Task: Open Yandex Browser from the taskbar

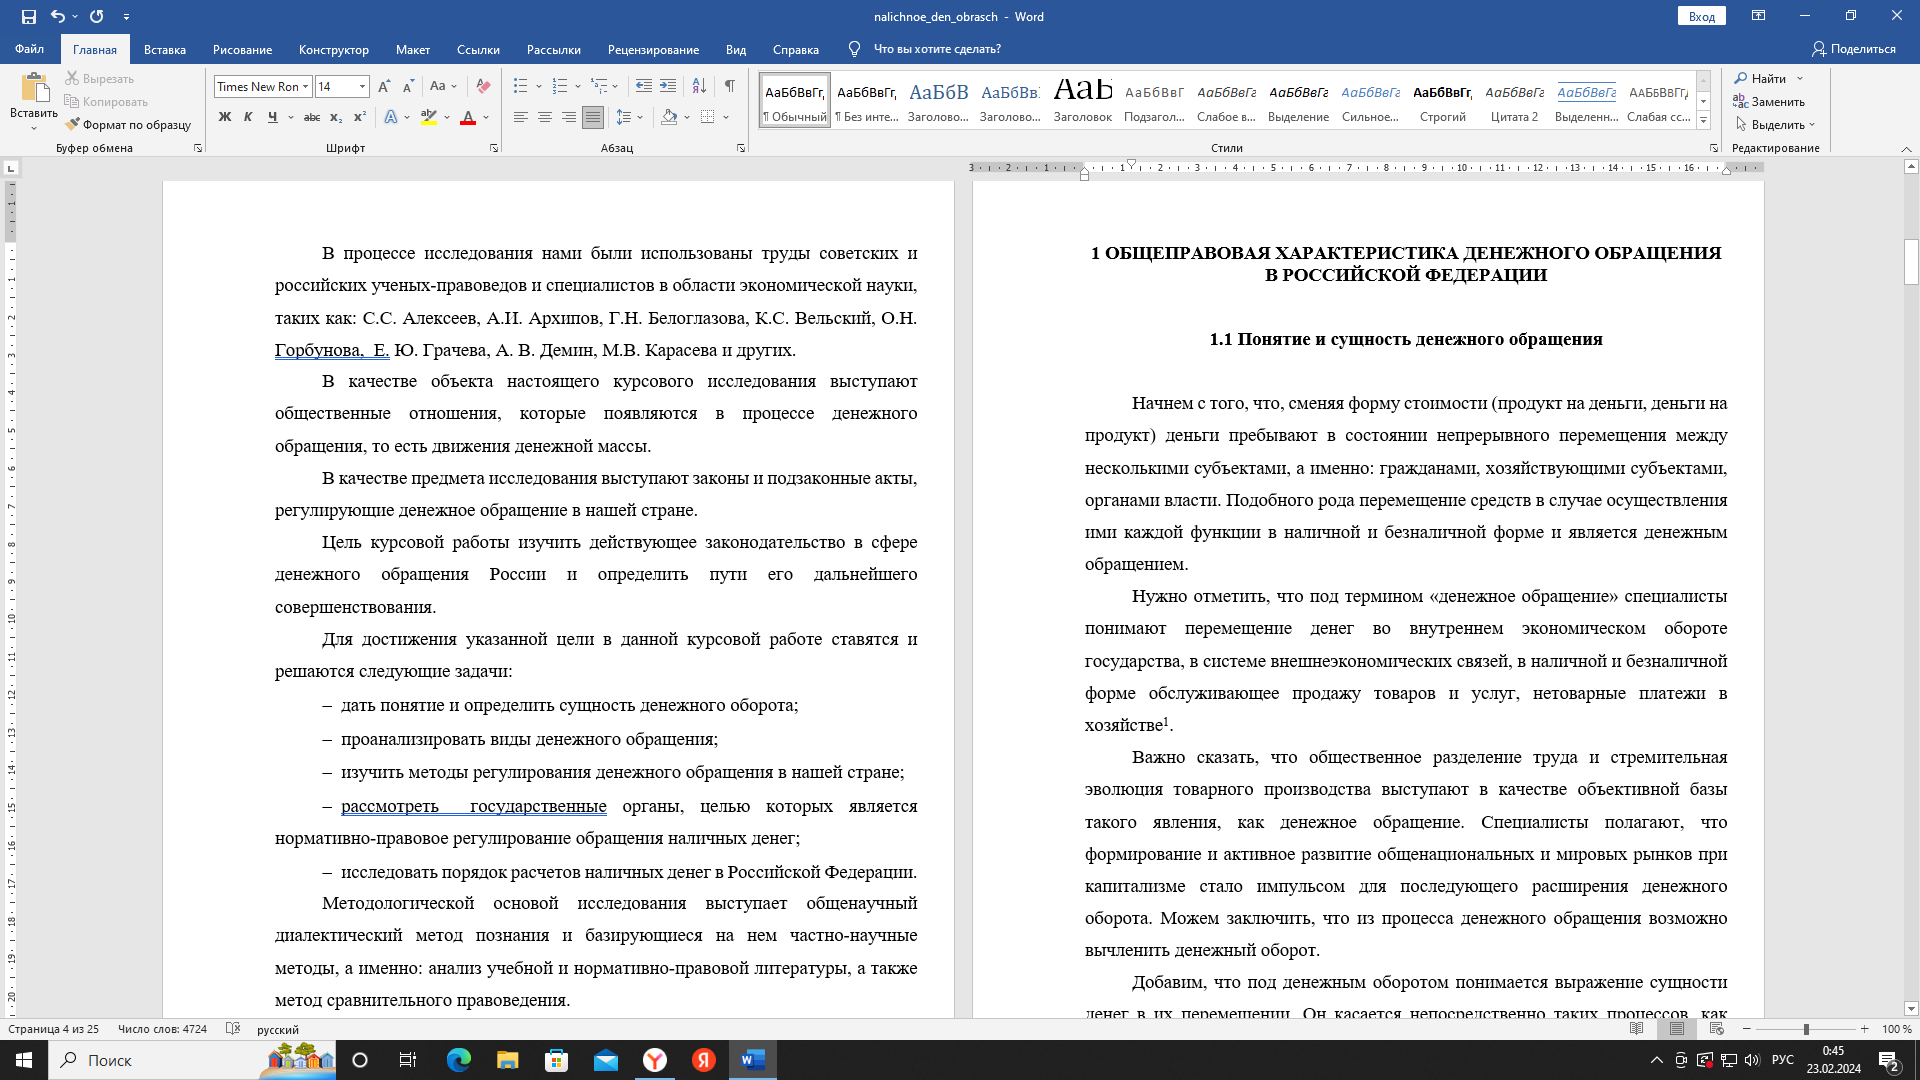Action: tap(655, 1060)
